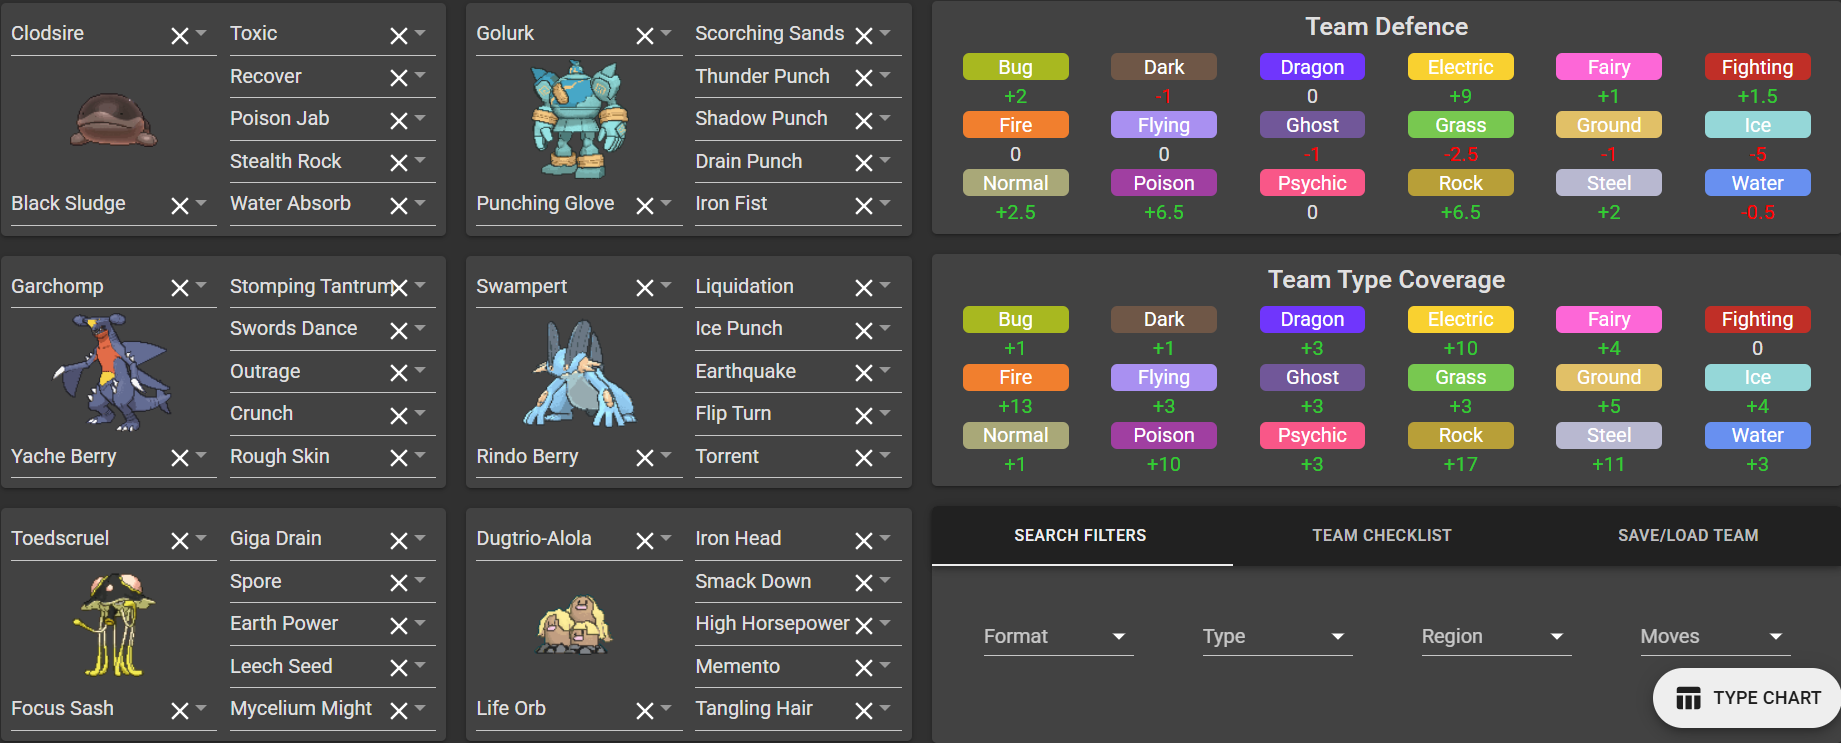Screen dimensions: 1841x743
Task: Edit the High Horsepower move field
Action: [x=798, y=624]
